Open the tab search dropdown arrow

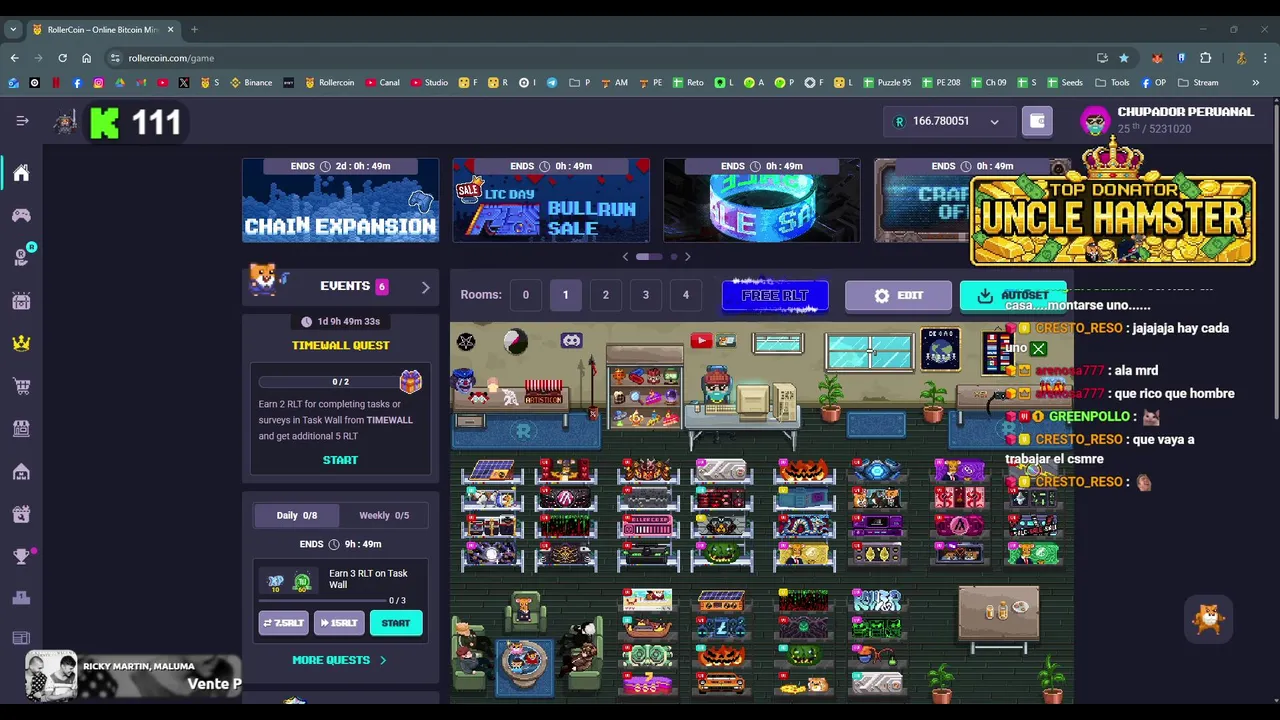(x=13, y=29)
